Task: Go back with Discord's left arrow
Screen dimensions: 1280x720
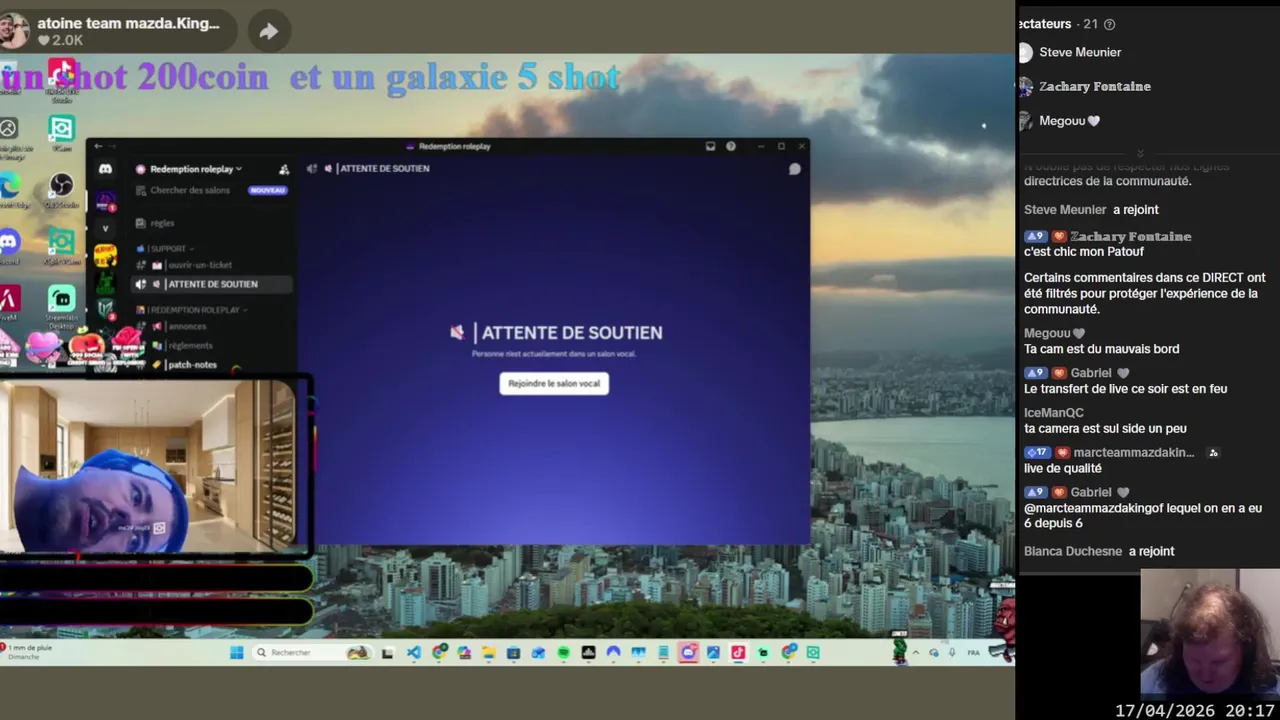Action: point(98,146)
